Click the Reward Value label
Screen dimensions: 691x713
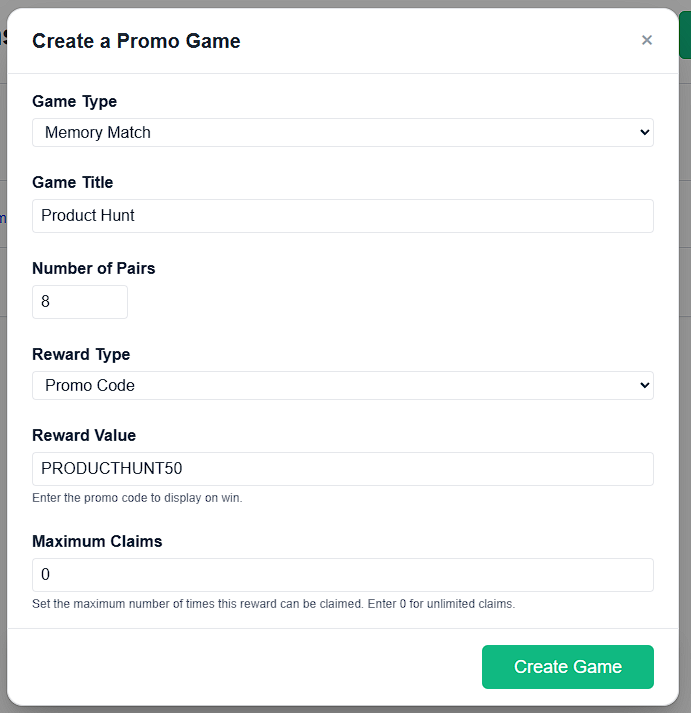click(84, 436)
